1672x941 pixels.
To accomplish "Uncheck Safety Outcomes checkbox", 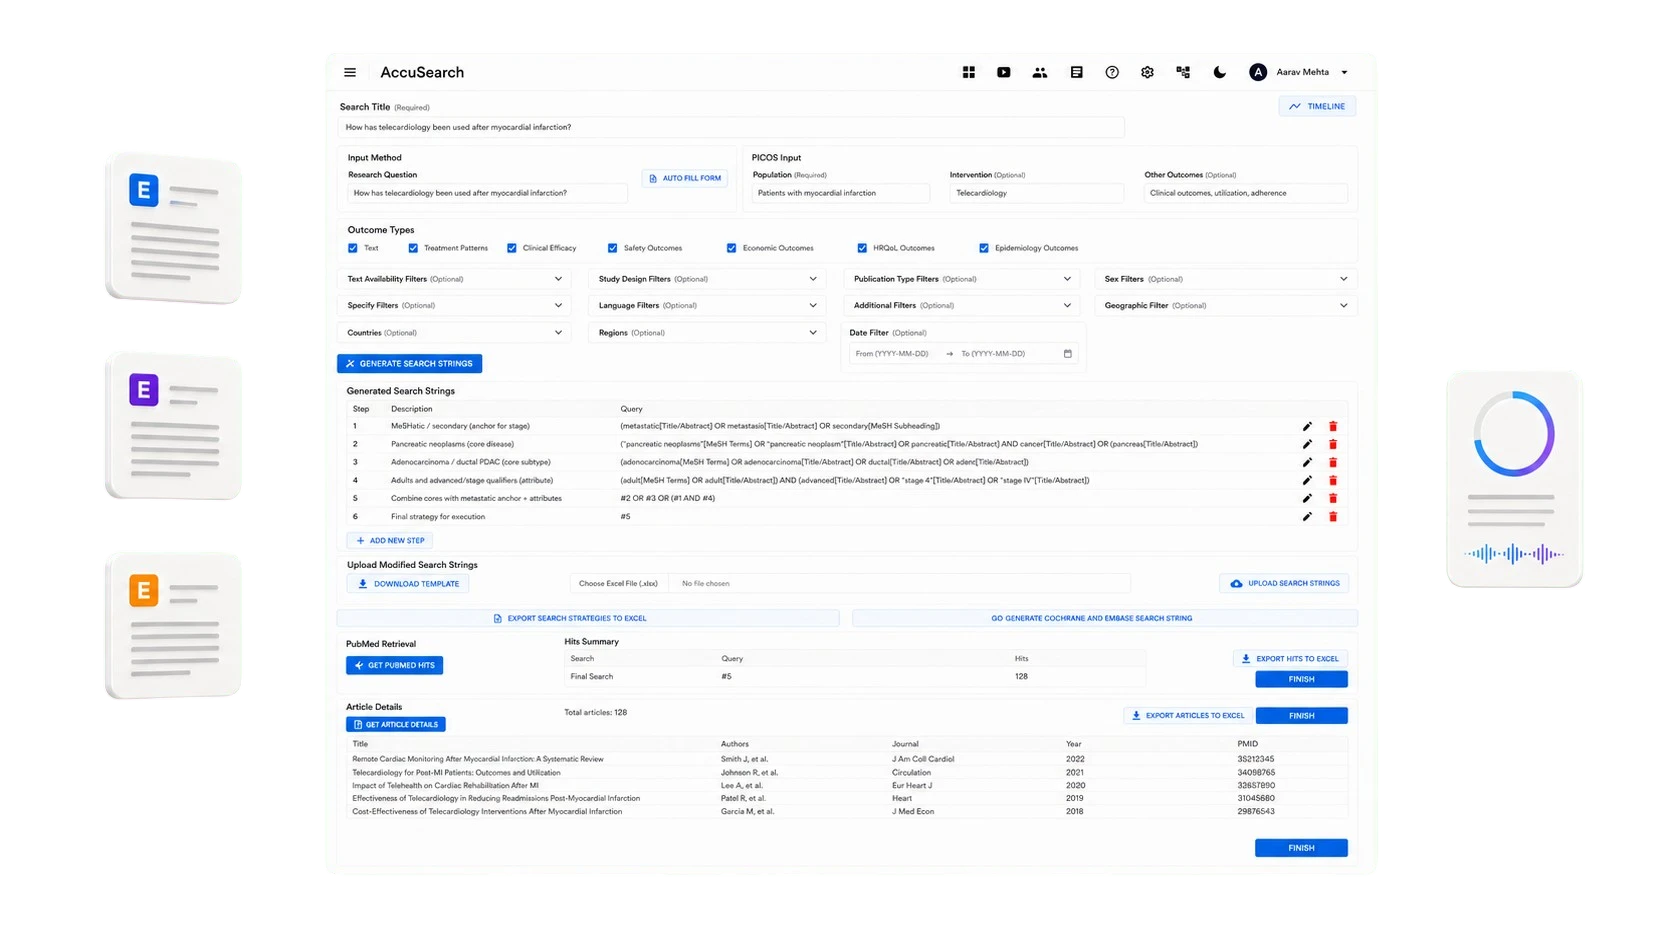I will [613, 248].
